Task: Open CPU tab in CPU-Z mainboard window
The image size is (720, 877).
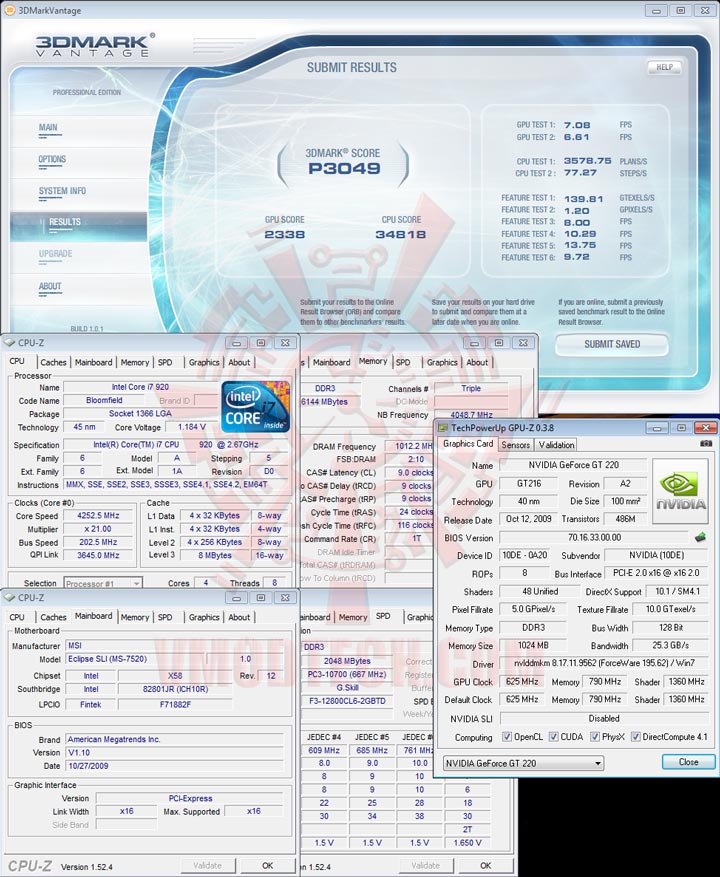Action: (17, 617)
